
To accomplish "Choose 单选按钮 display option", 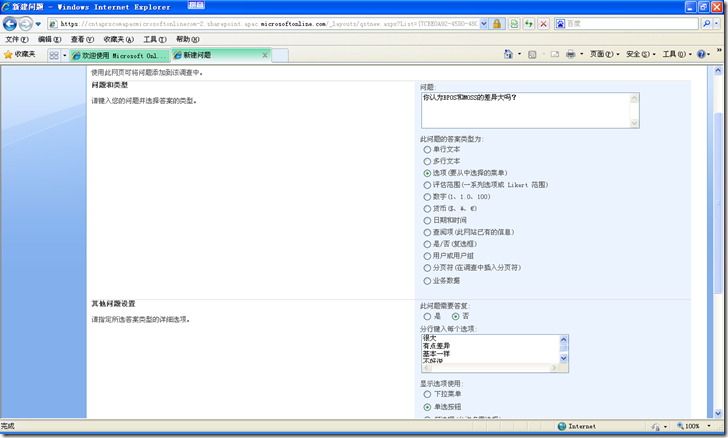I will click(427, 407).
